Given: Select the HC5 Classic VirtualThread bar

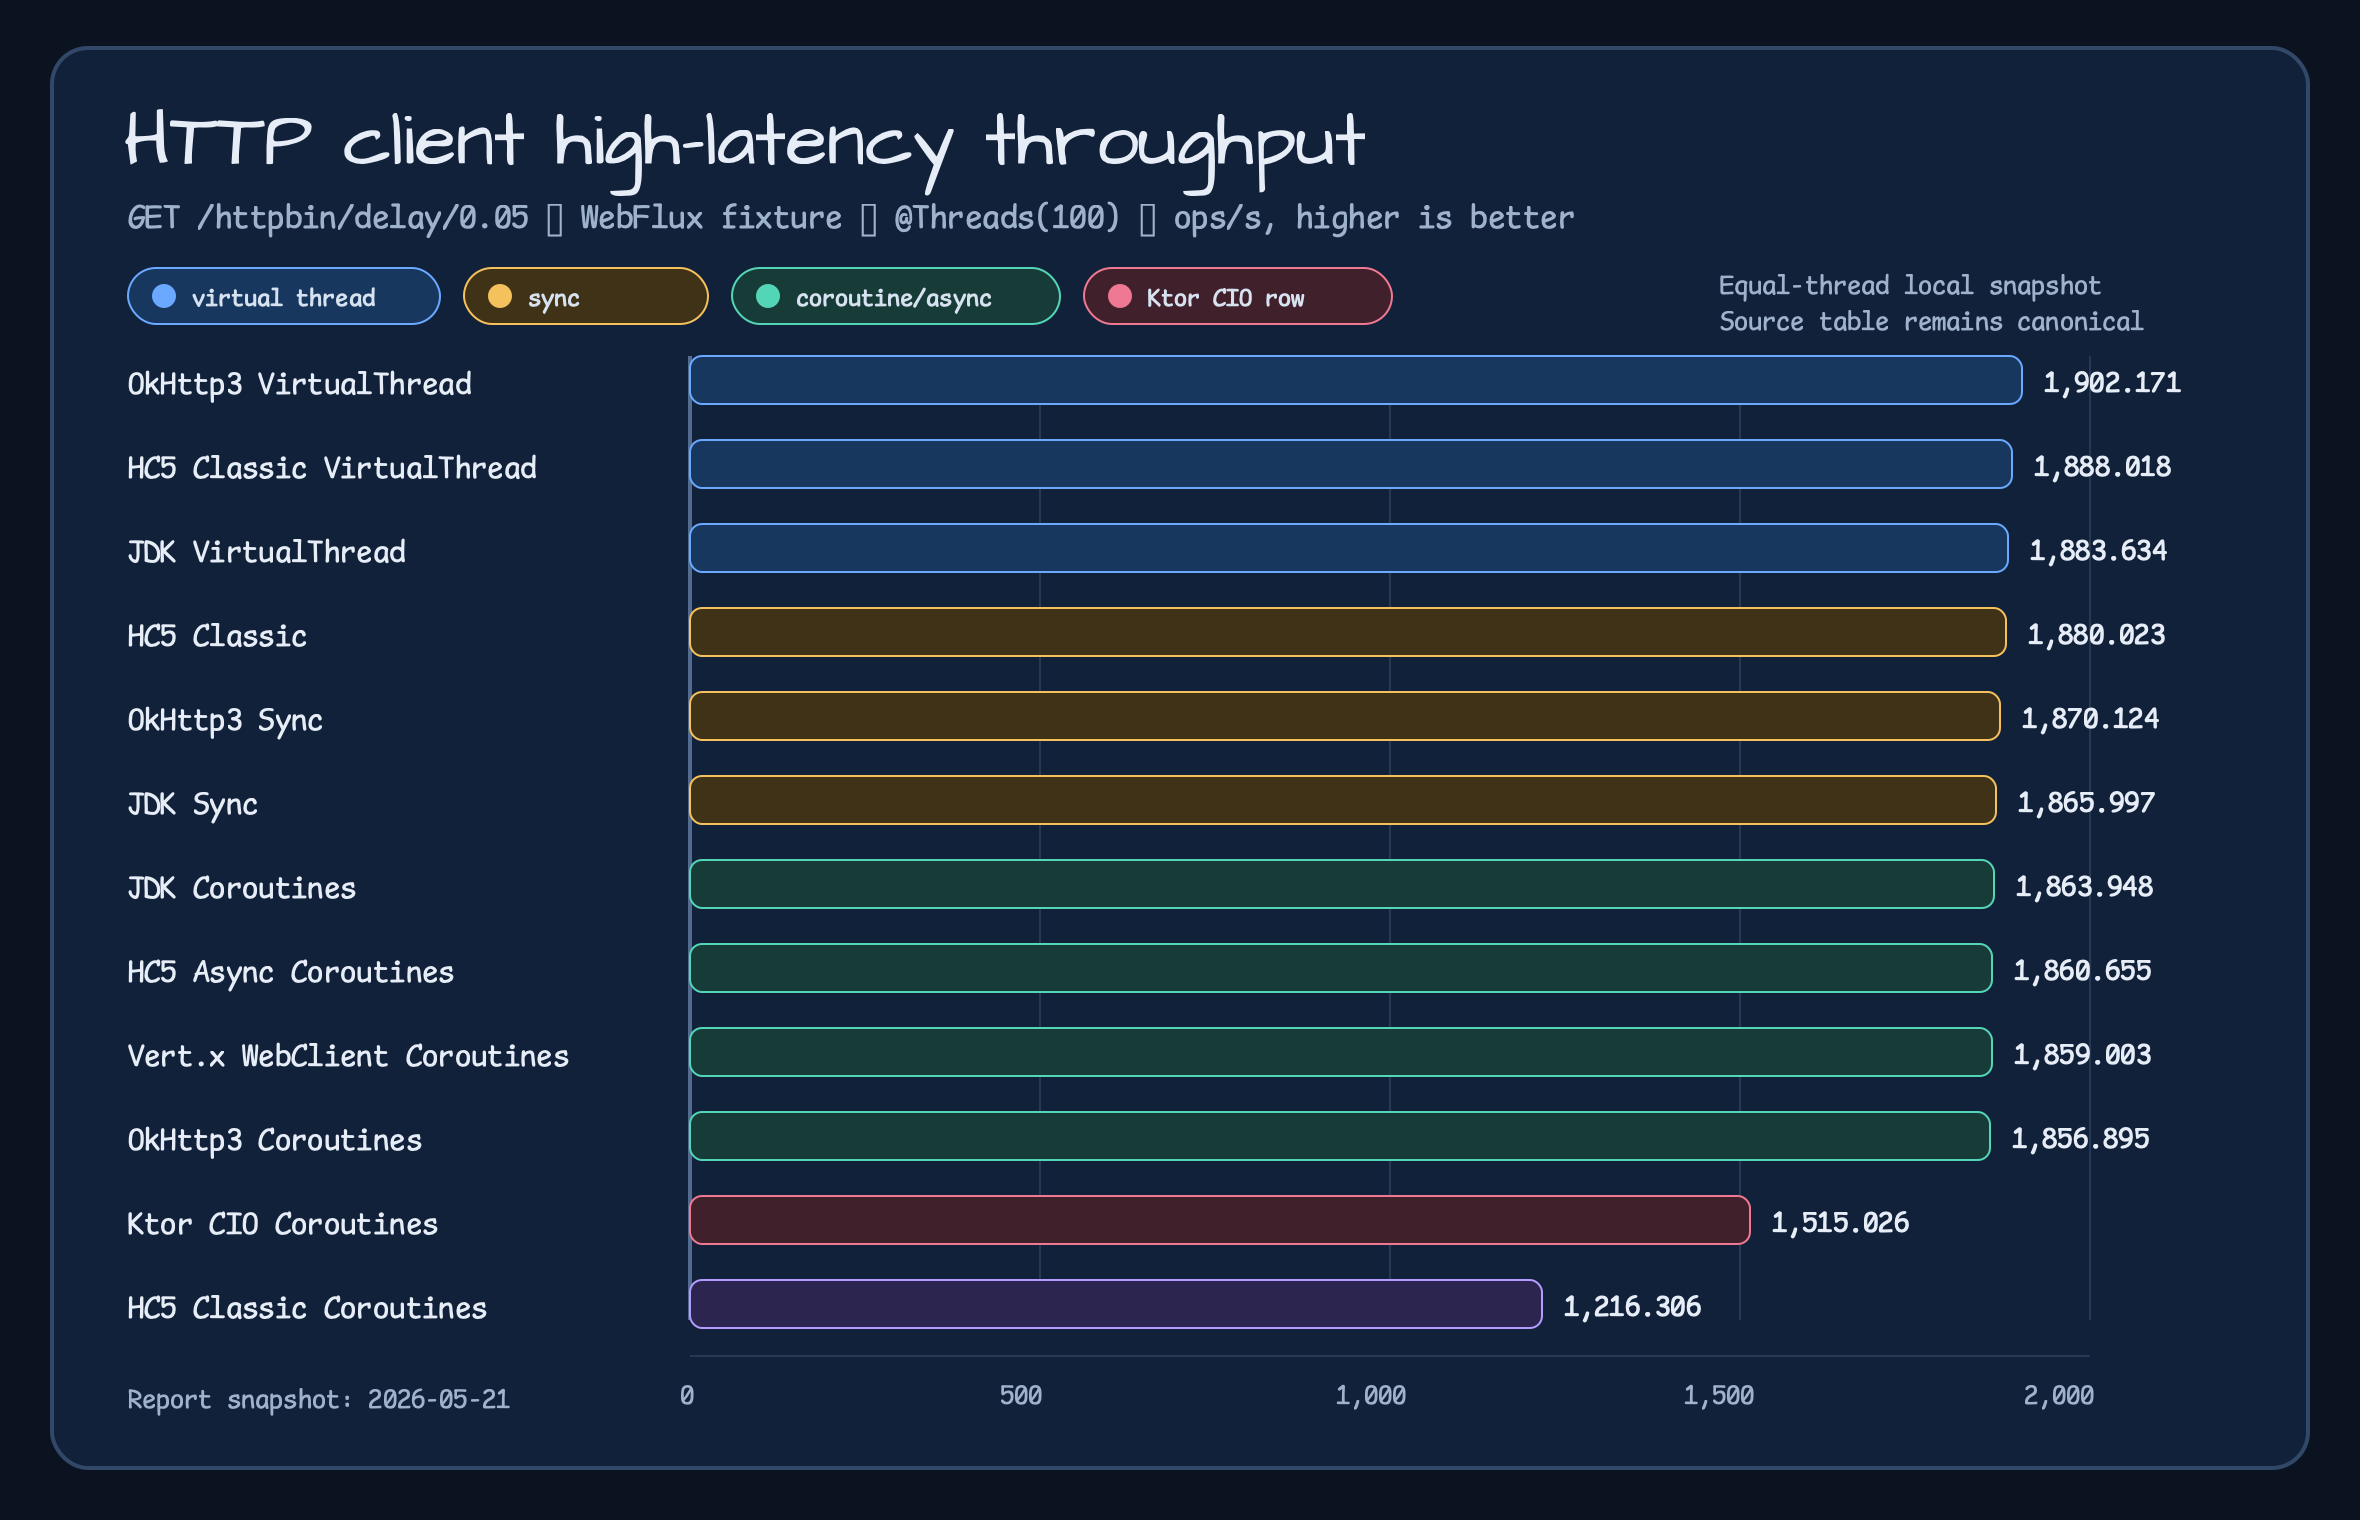Looking at the screenshot, I should (x=1351, y=464).
